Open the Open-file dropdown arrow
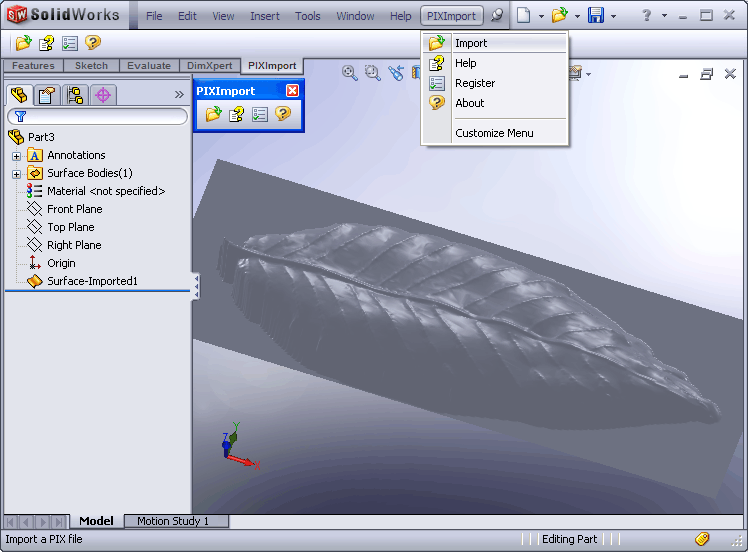Screen dimensions: 748x552 point(577,16)
